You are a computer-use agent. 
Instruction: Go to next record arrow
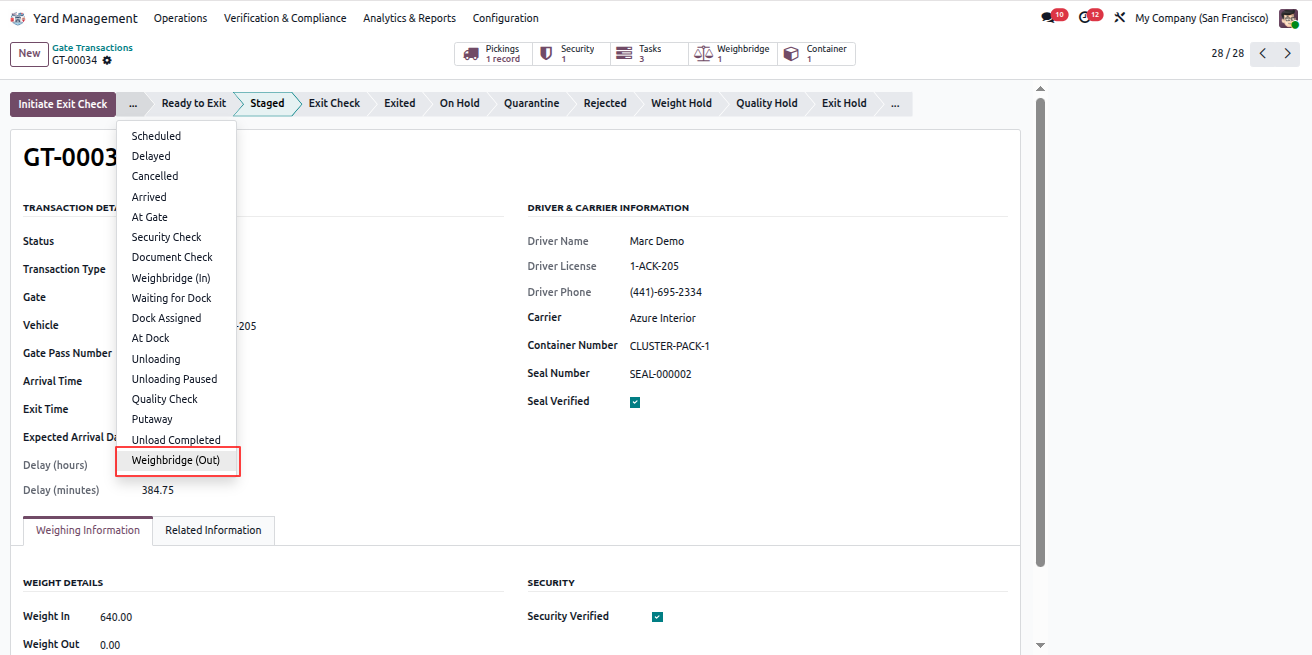point(1287,54)
